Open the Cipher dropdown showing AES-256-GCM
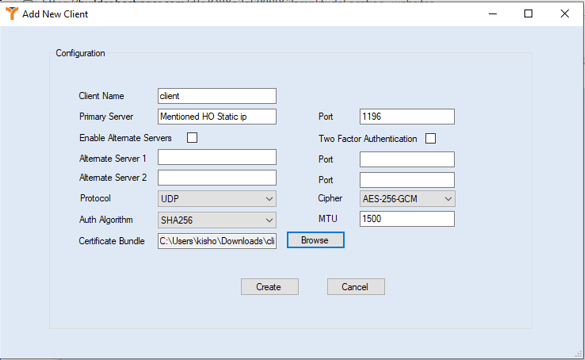The height and width of the screenshot is (360, 585). (407, 199)
